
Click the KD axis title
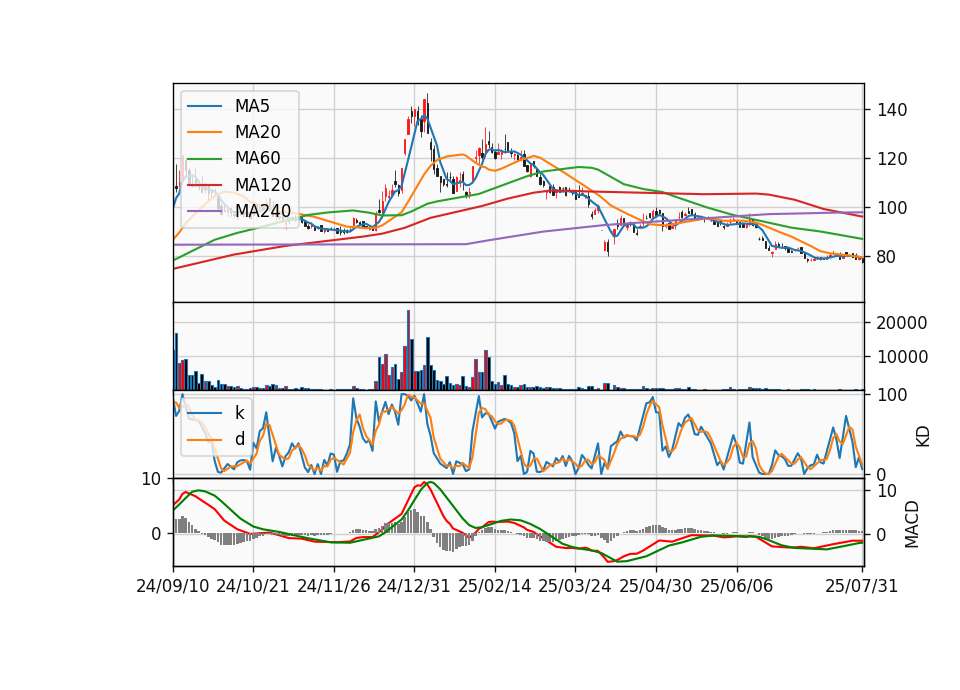[x=923, y=437]
